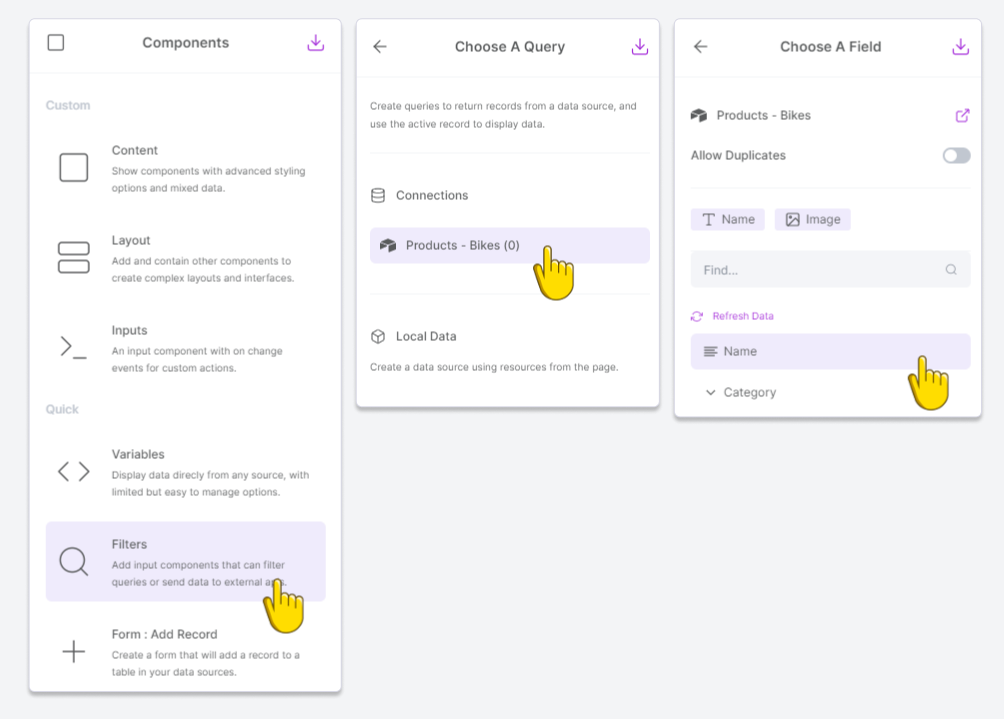Open the Local Data section
Image resolution: width=1004 pixels, height=719 pixels.
tap(426, 337)
